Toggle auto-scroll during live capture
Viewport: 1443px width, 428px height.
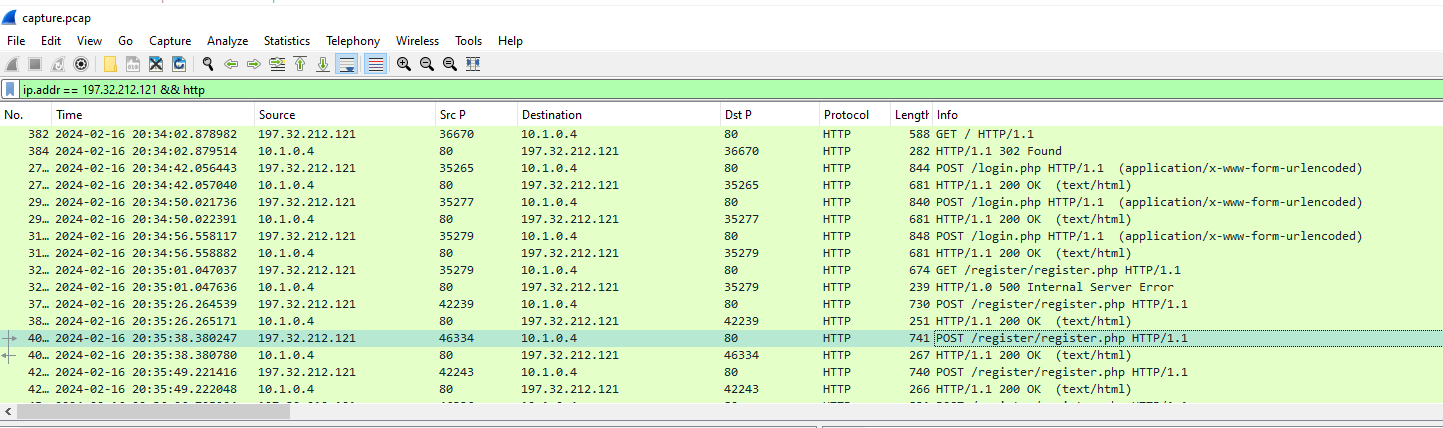coord(347,64)
